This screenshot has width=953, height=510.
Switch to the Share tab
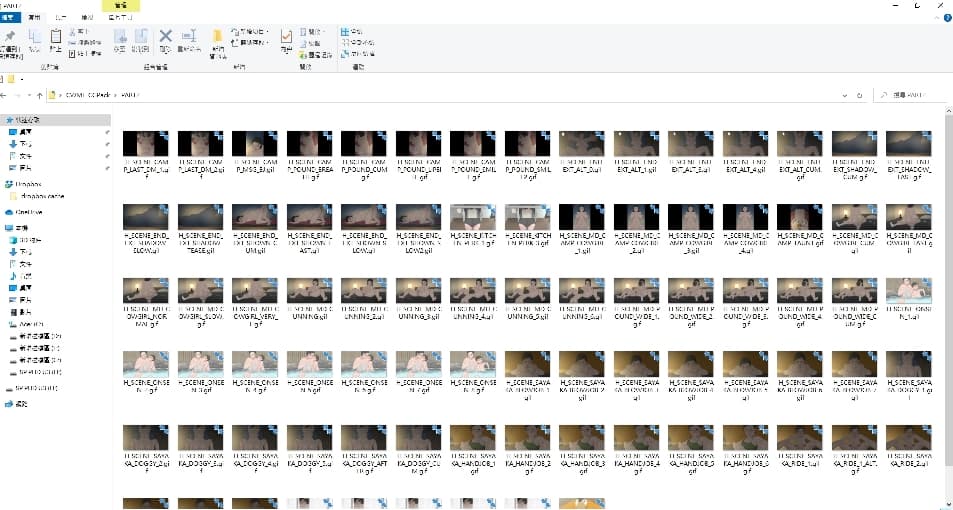click(x=61, y=18)
